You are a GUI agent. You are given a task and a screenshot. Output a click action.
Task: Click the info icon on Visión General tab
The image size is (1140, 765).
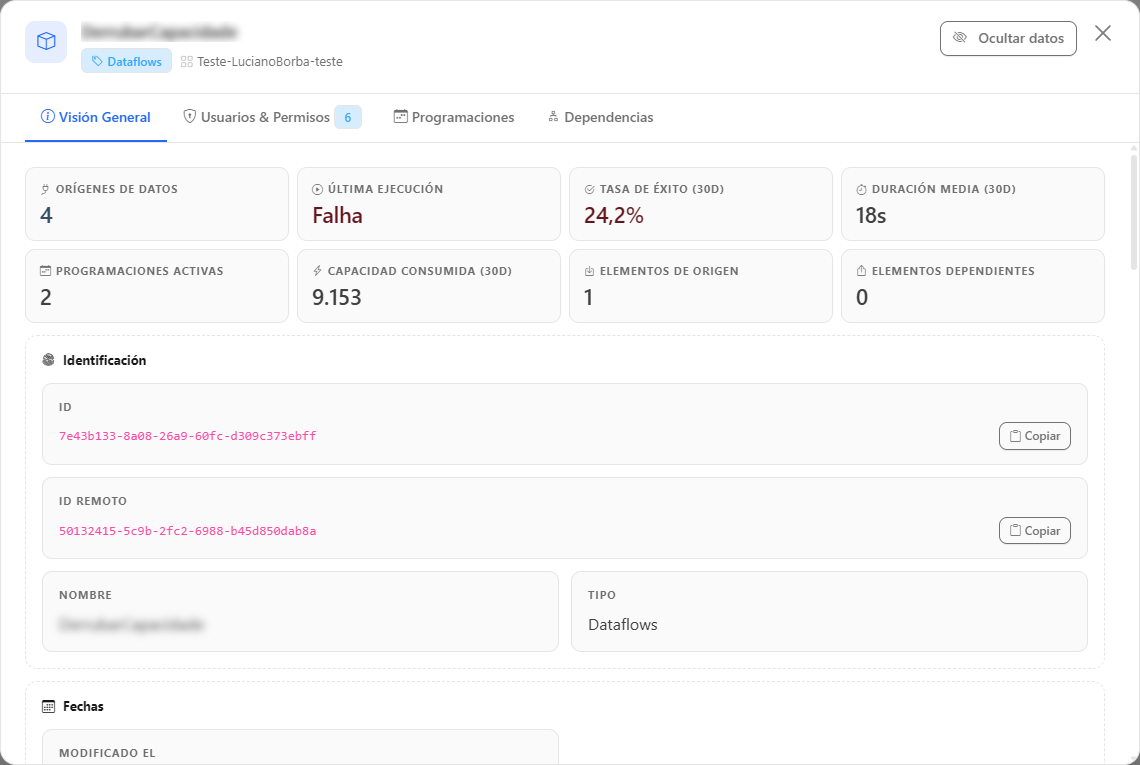tap(47, 116)
